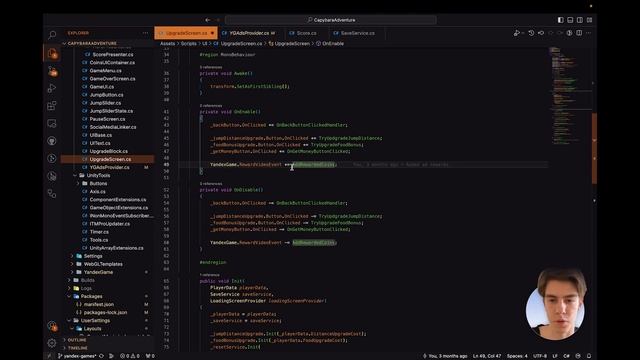640x360 pixels.
Task: Open PauseScreen.cs file
Action: 107,119
